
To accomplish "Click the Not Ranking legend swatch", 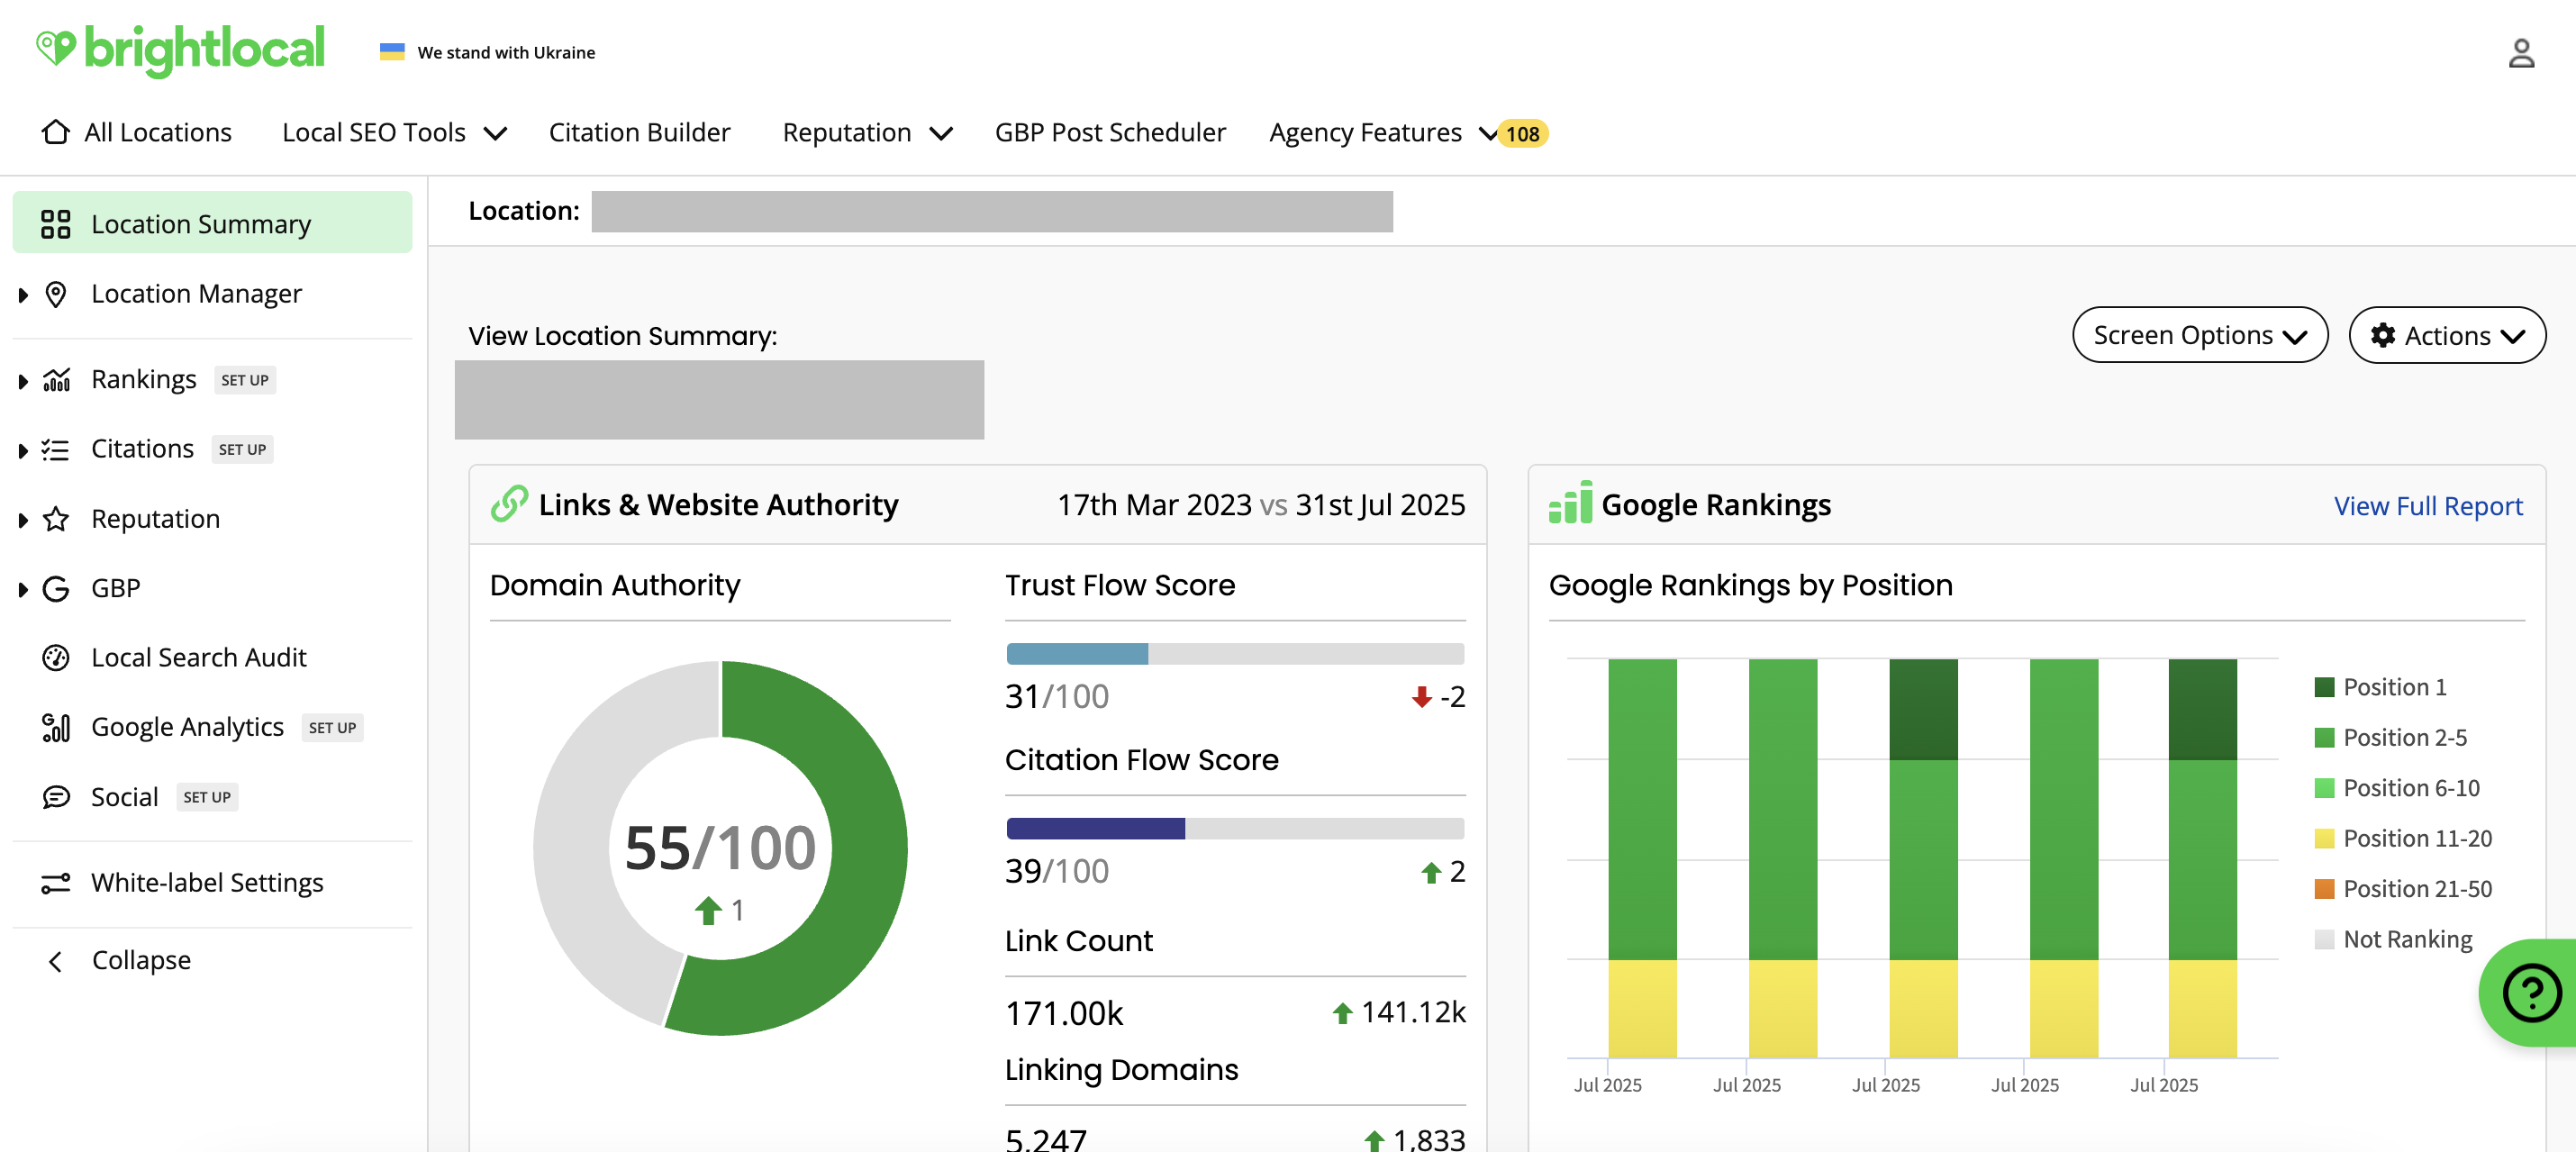I will [x=2324, y=939].
